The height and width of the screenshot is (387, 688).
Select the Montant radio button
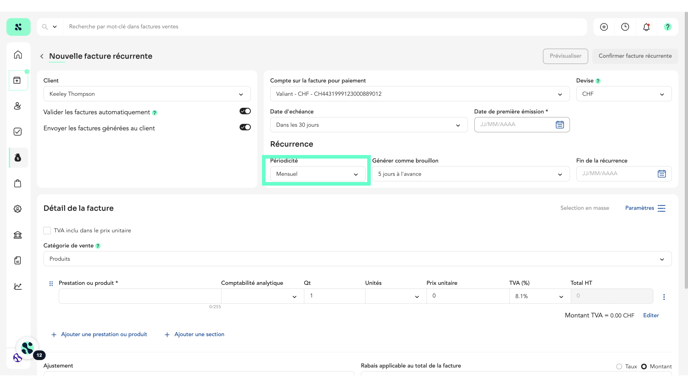point(644,366)
